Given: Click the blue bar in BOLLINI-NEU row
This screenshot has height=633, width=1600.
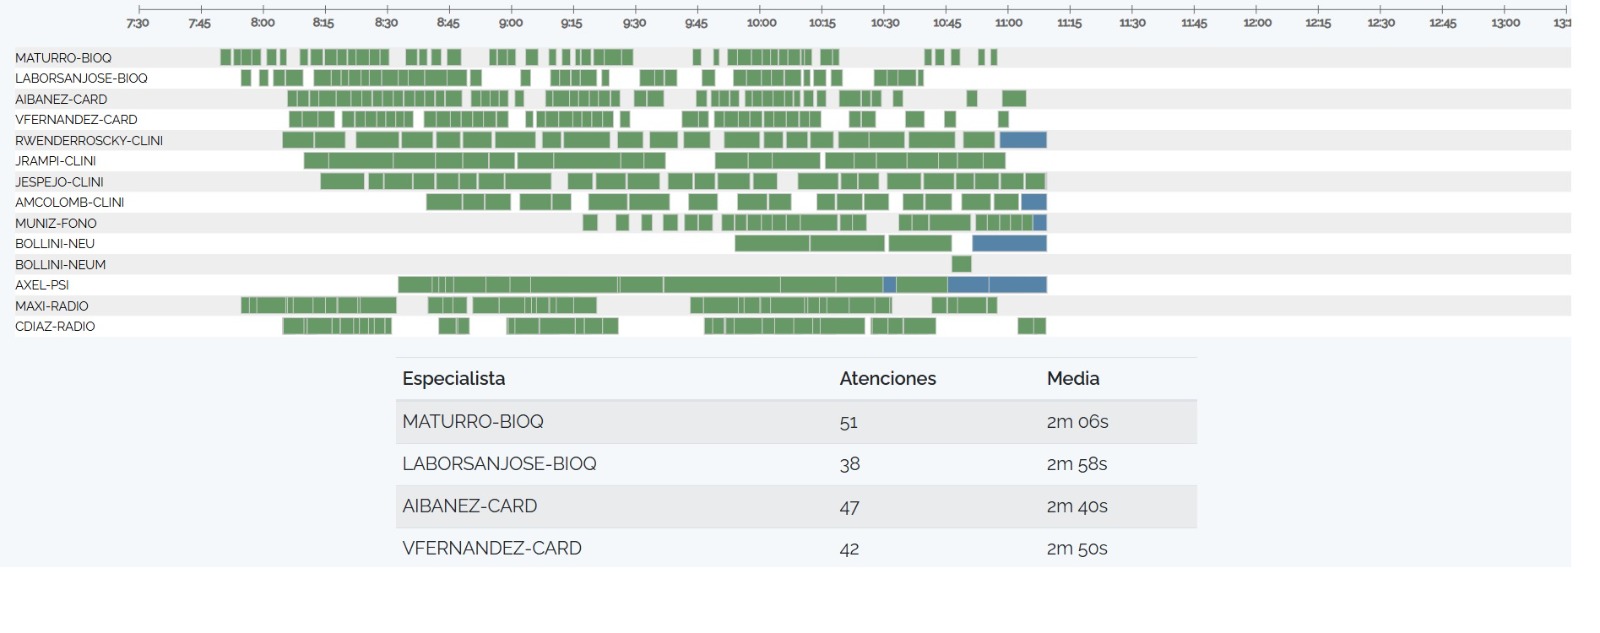Looking at the screenshot, I should coord(1009,243).
